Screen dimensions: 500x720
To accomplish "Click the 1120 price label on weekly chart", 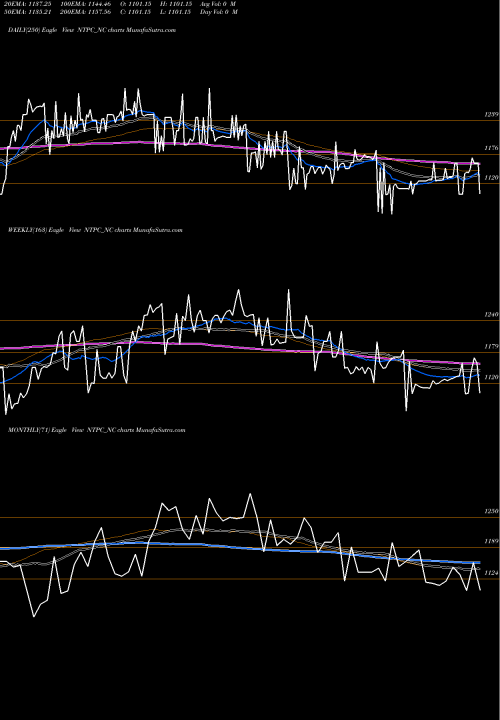I will click(491, 377).
